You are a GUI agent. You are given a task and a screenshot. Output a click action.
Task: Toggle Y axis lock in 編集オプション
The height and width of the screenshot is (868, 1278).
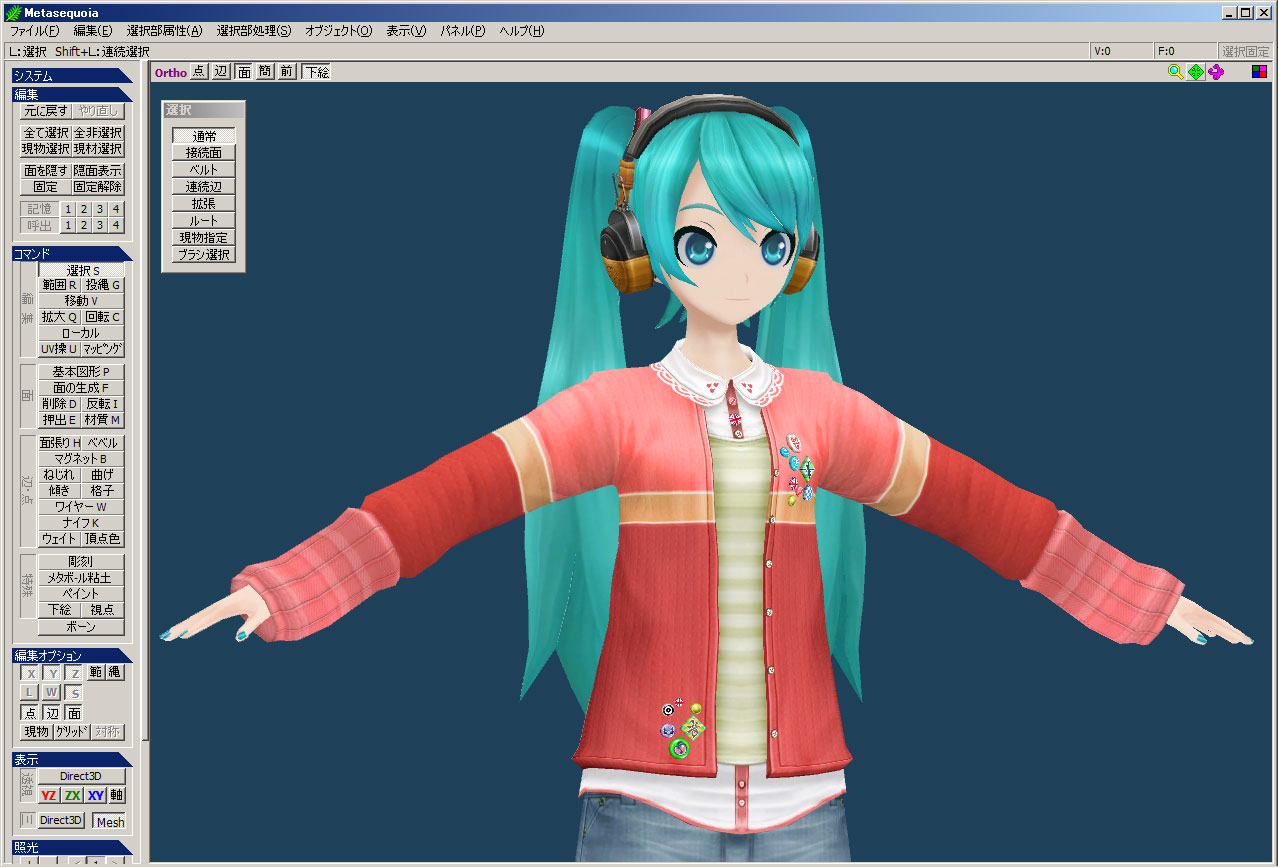coord(53,673)
